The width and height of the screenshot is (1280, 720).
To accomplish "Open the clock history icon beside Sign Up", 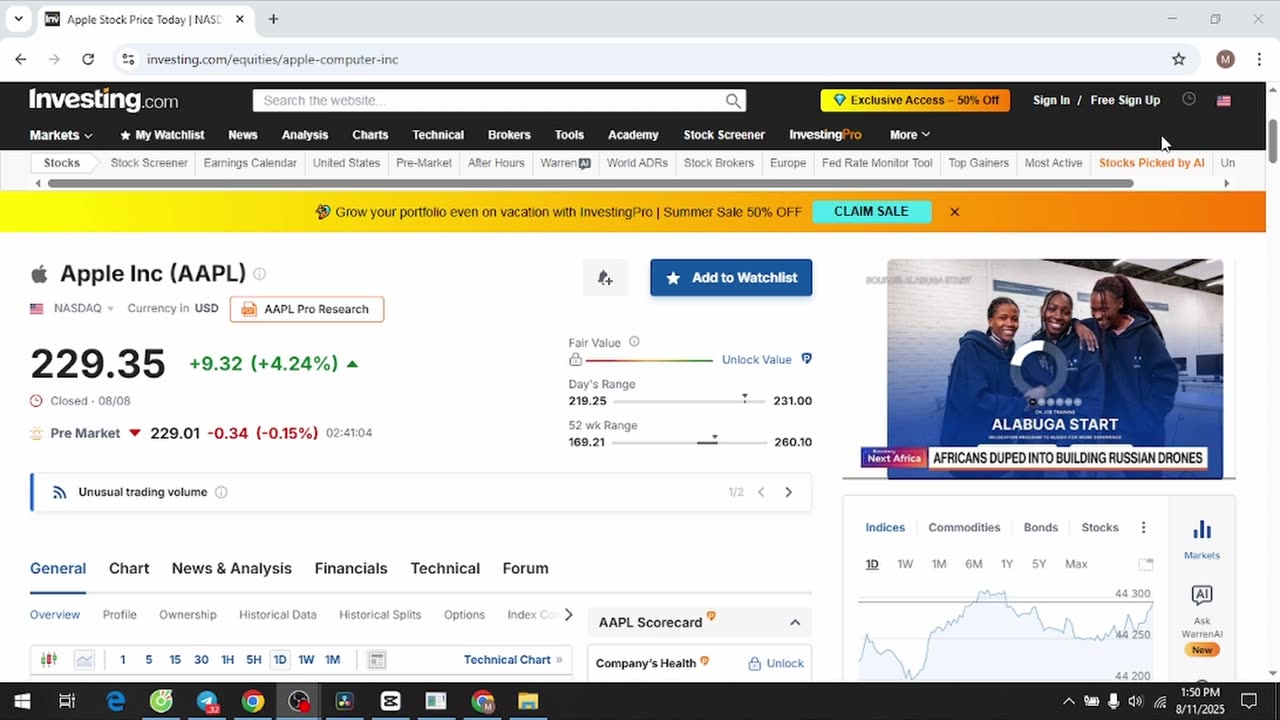I will click(1189, 99).
